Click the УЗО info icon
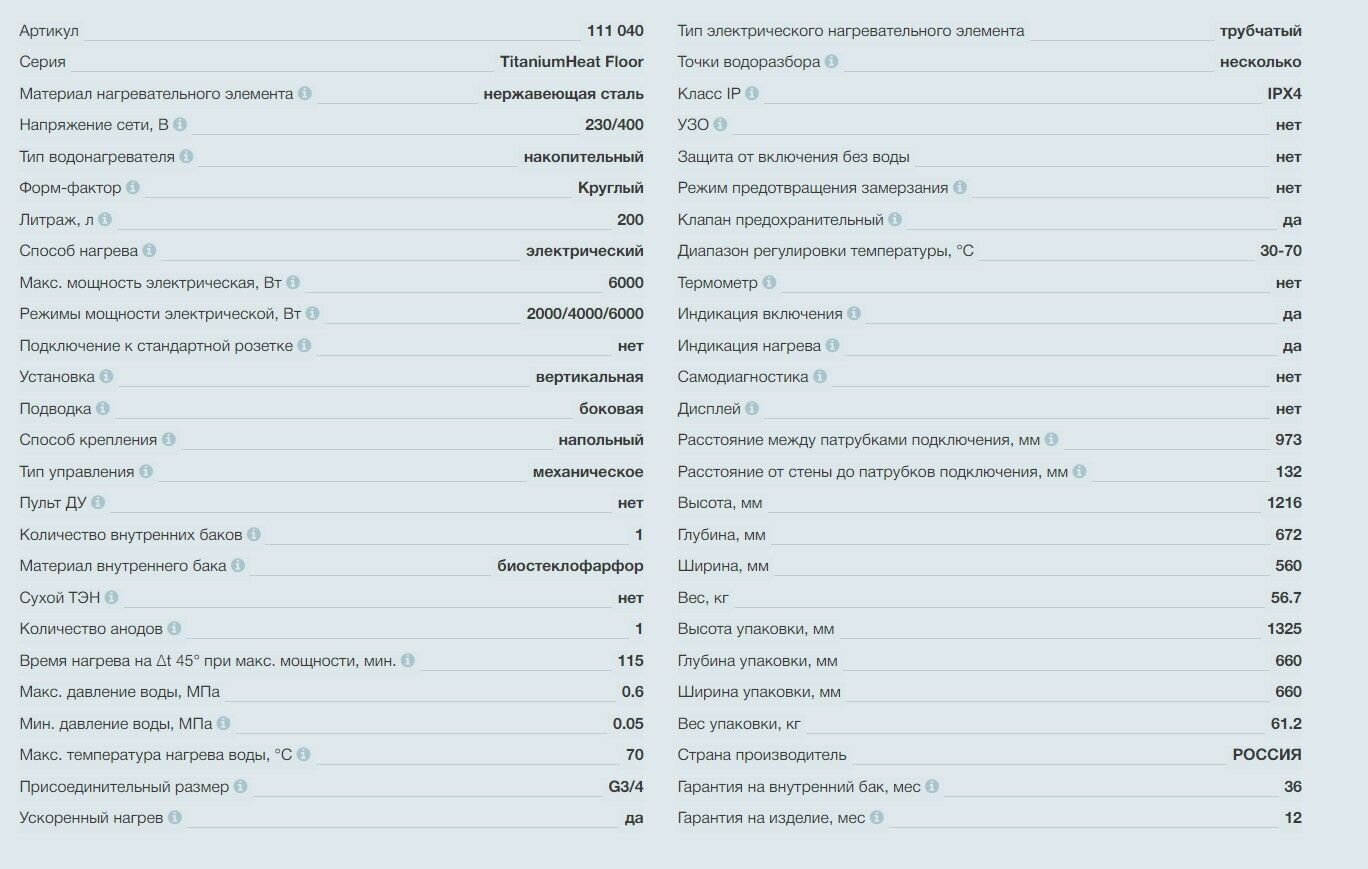 point(720,125)
